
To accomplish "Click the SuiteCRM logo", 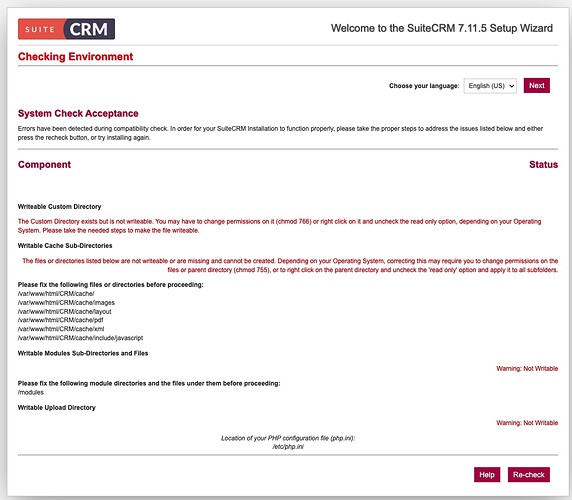I will (x=66, y=29).
